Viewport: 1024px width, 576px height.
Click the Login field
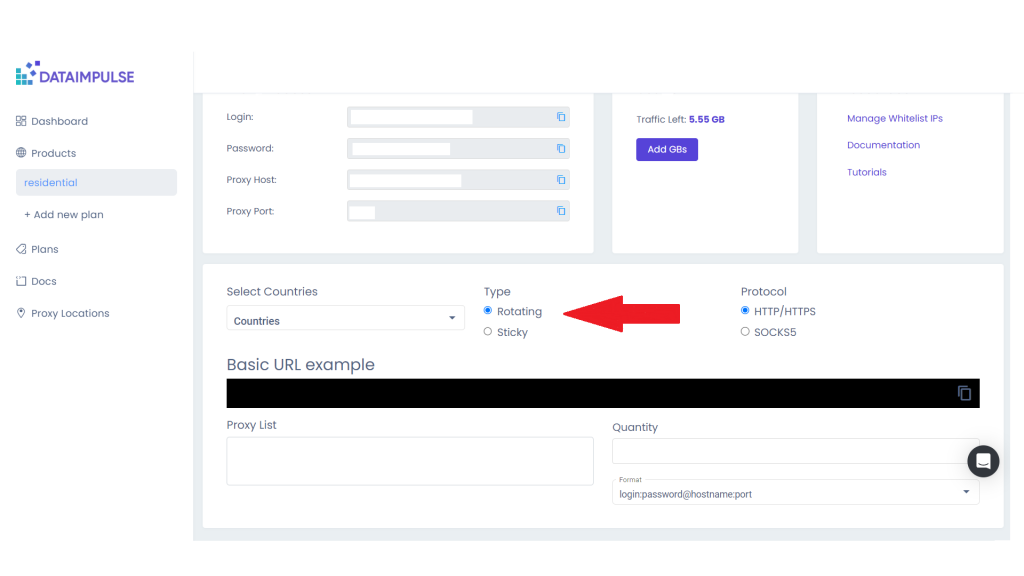tap(458, 117)
